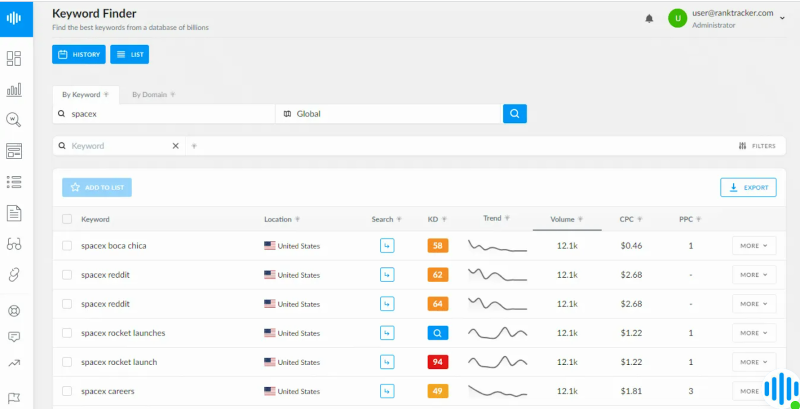
Task: Open the lifebuoy support icon in sidebar
Action: coord(14,311)
